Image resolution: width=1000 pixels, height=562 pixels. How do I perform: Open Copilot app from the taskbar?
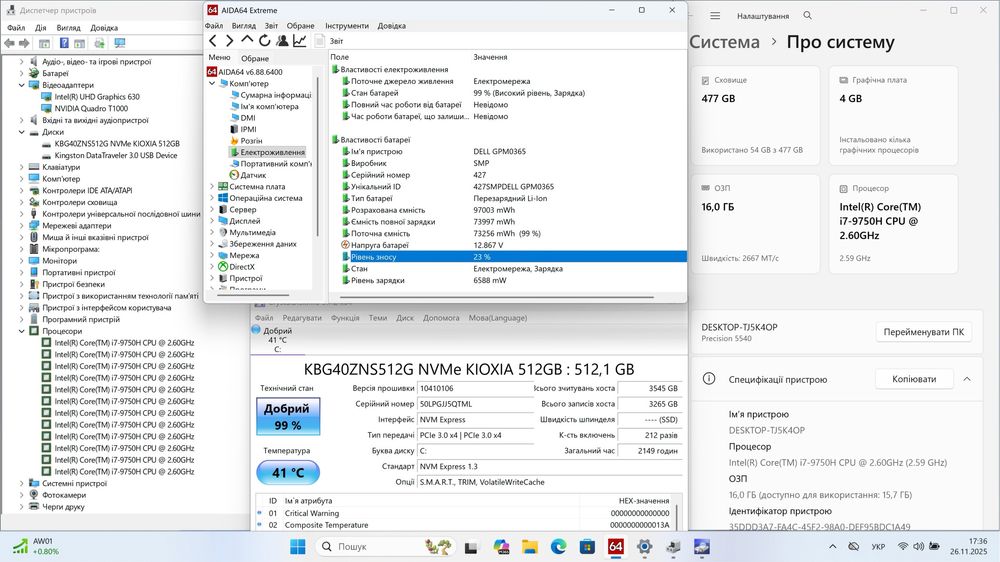point(501,547)
